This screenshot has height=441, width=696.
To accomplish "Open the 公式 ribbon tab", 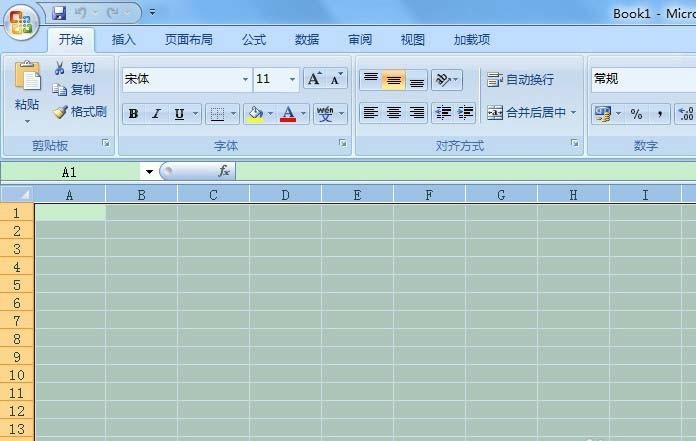I will coord(254,40).
